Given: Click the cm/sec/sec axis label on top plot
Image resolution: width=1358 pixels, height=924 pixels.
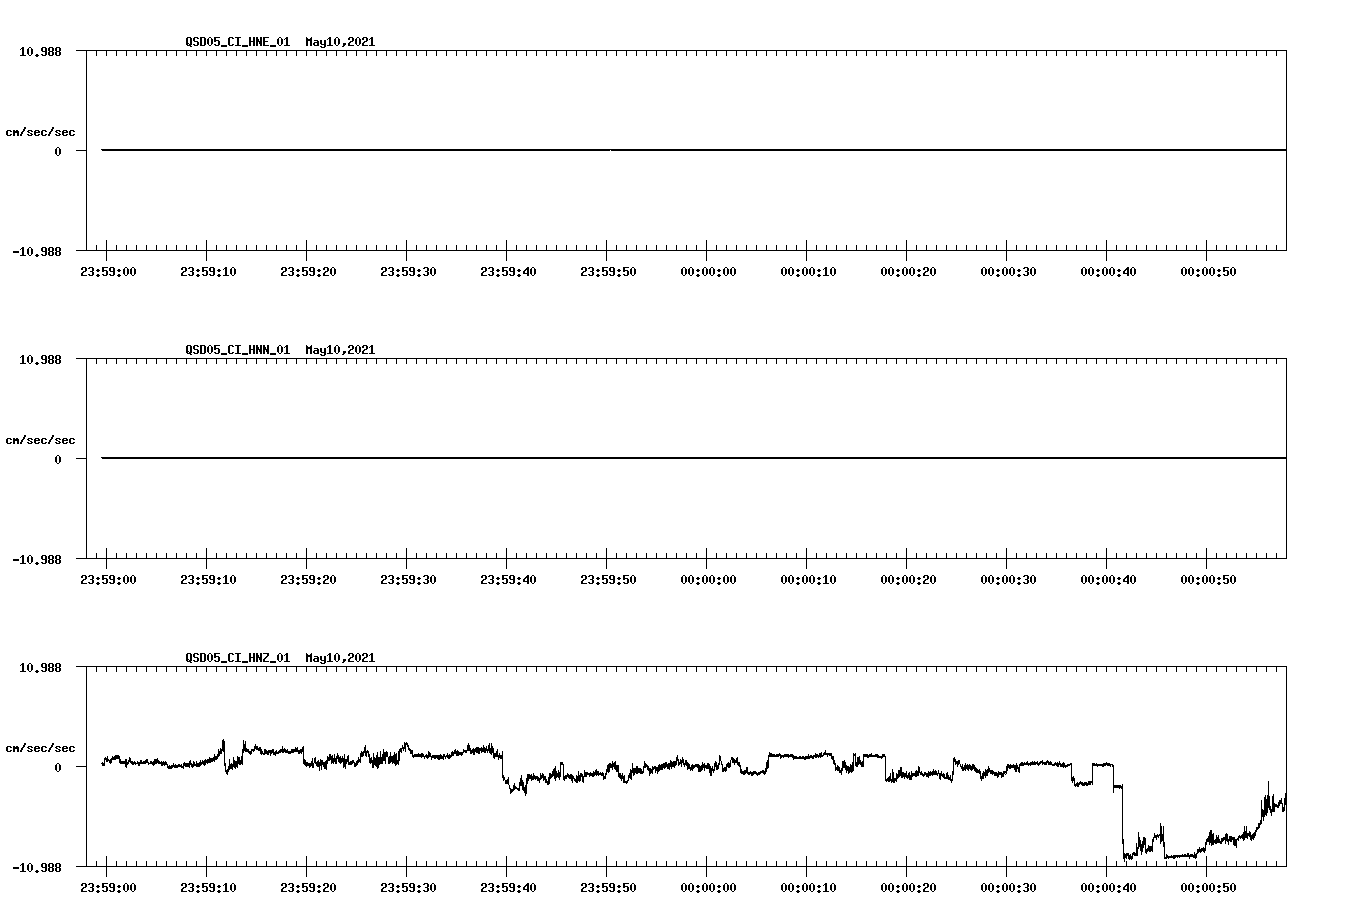Looking at the screenshot, I should coord(39,129).
